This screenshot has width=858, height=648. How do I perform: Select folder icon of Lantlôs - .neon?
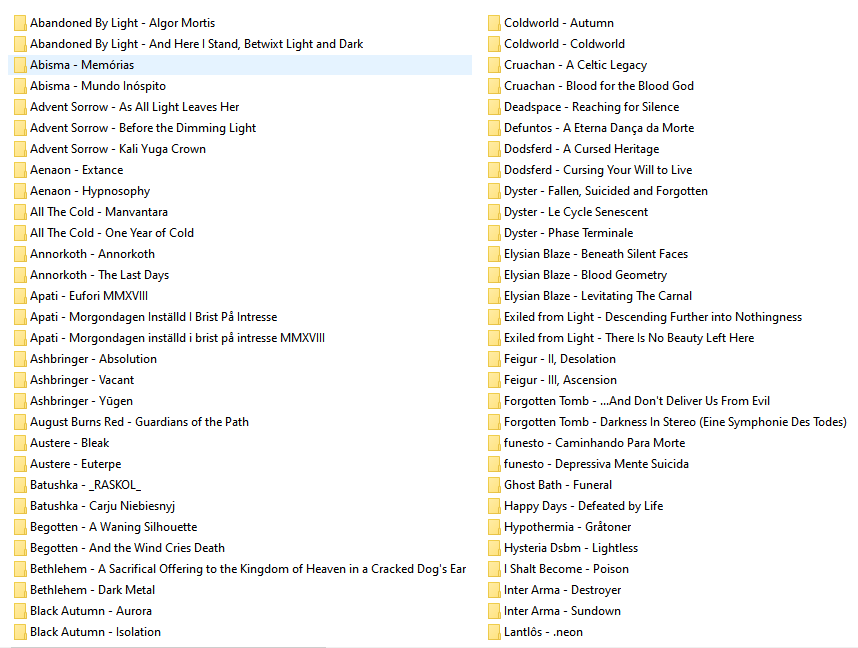click(x=494, y=632)
